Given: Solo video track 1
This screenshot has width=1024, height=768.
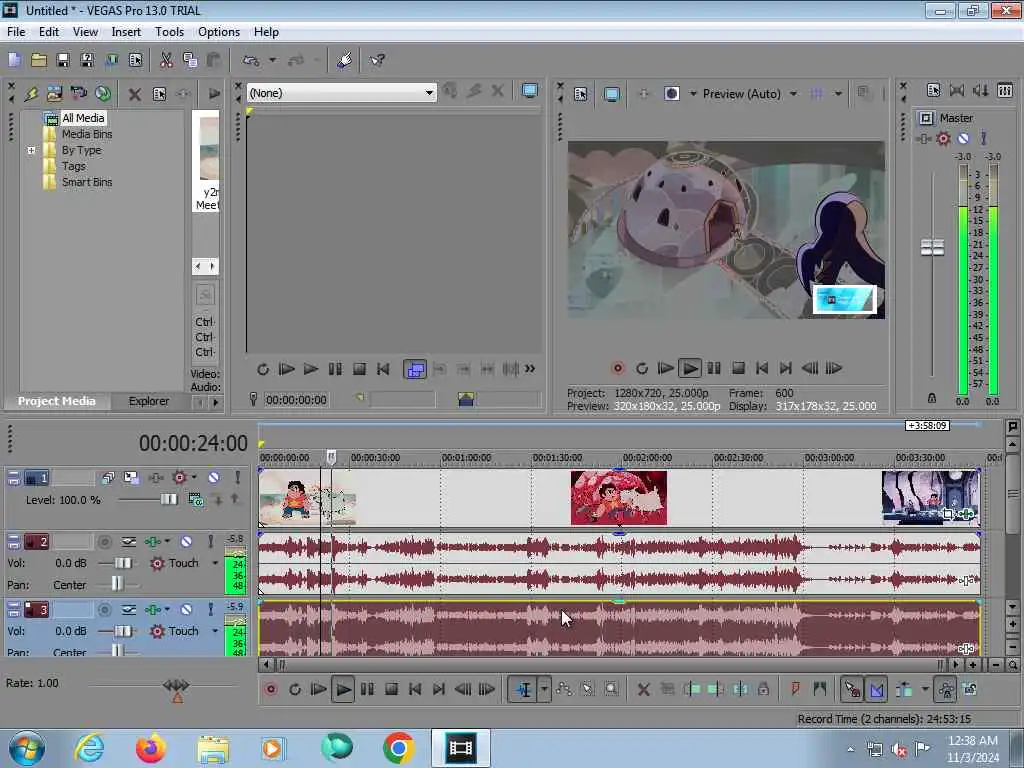Looking at the screenshot, I should click(x=237, y=477).
